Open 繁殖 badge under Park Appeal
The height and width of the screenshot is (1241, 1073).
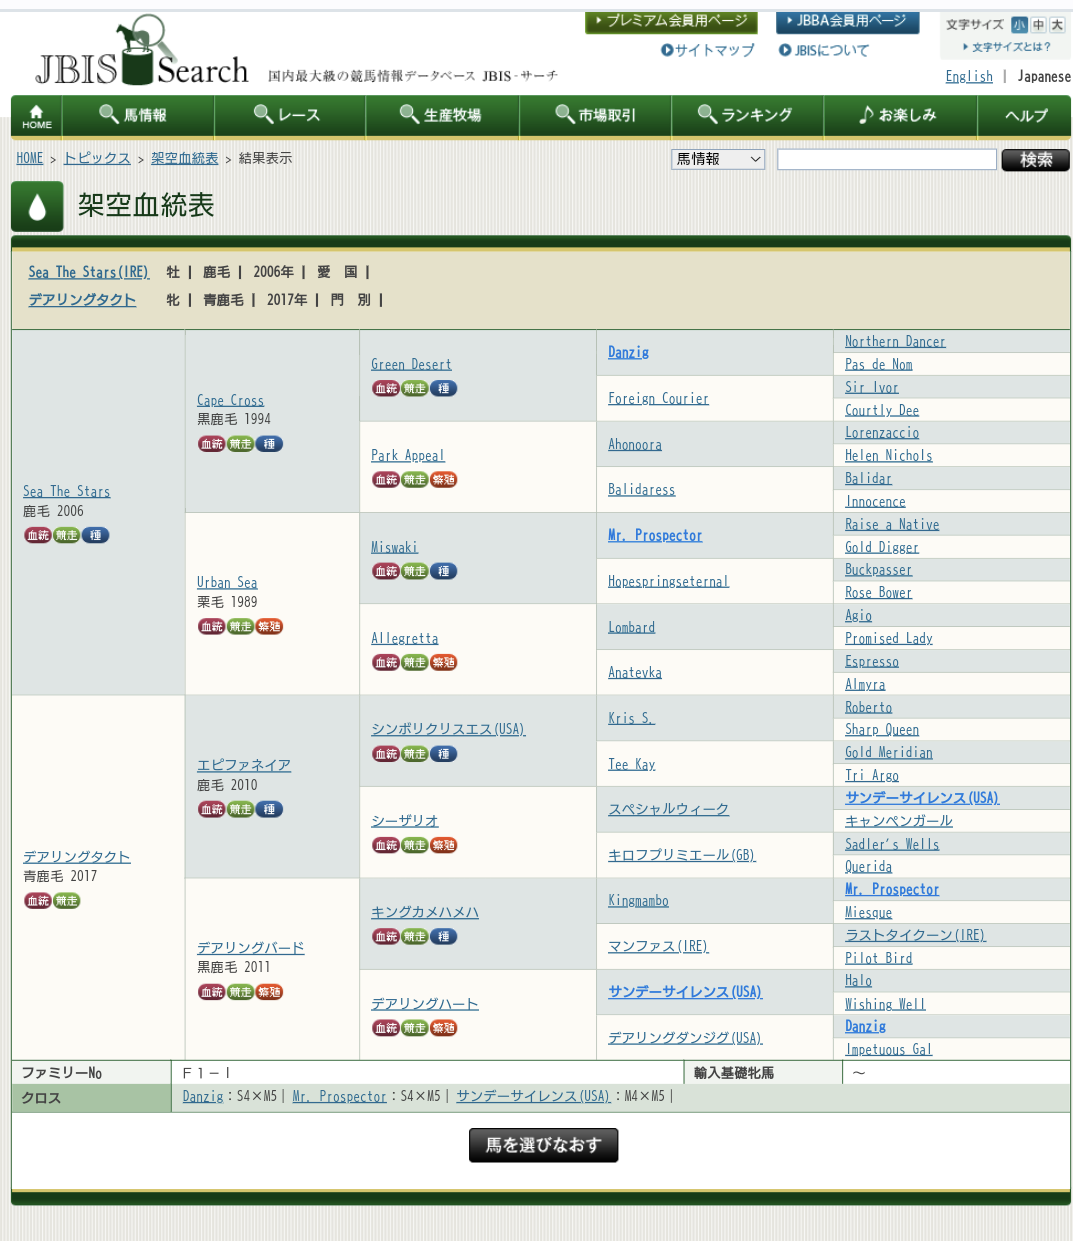click(443, 479)
